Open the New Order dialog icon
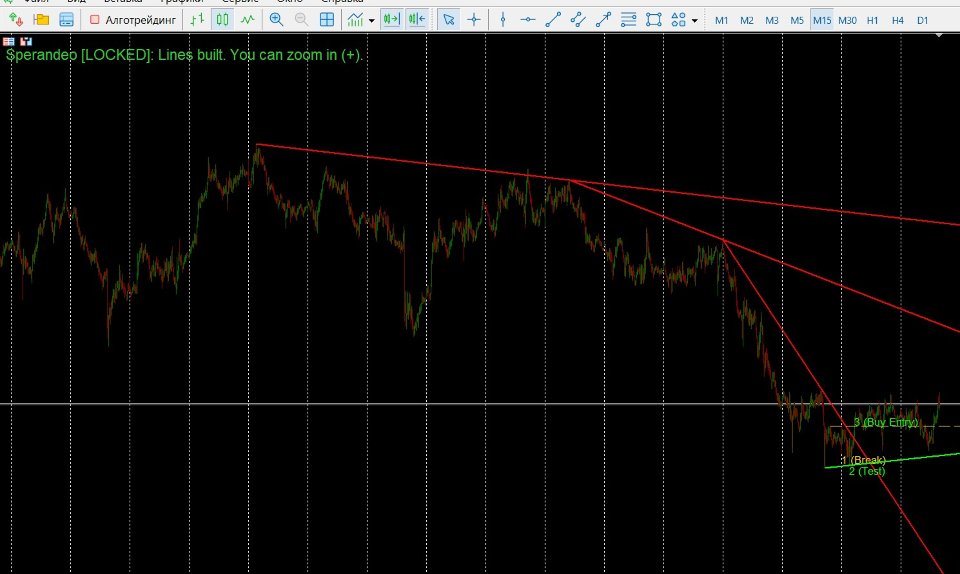Screen dimensions: 960x574 click(x=16, y=20)
